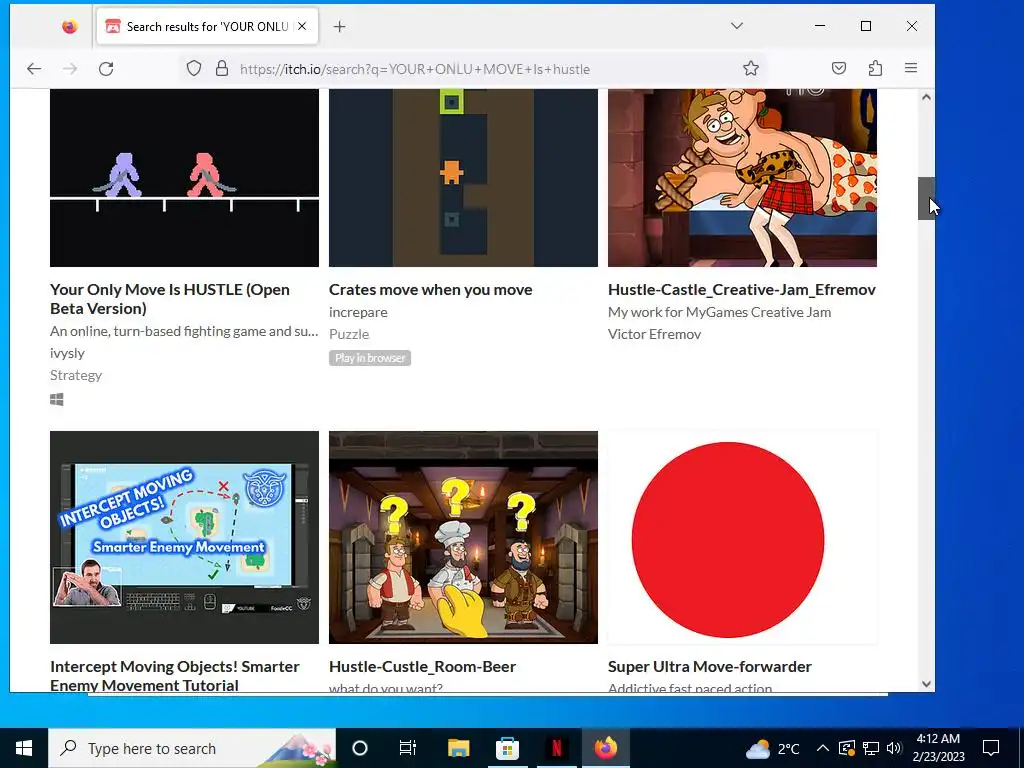Expand the list all tabs dropdown
The image size is (1024, 768).
737,26
